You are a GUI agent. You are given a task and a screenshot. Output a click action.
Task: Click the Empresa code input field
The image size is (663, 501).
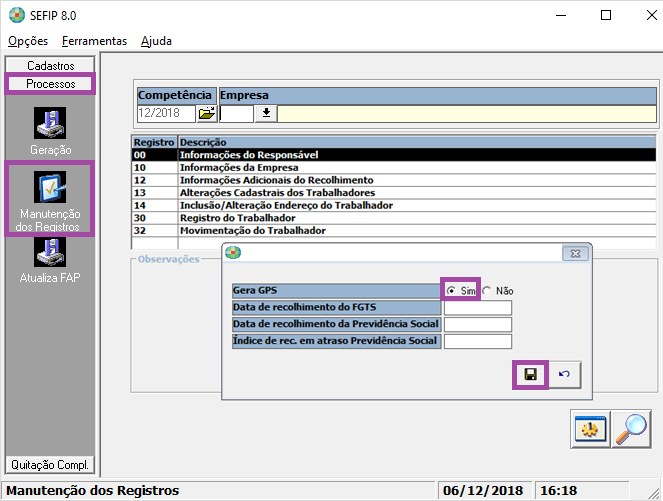tap(236, 113)
